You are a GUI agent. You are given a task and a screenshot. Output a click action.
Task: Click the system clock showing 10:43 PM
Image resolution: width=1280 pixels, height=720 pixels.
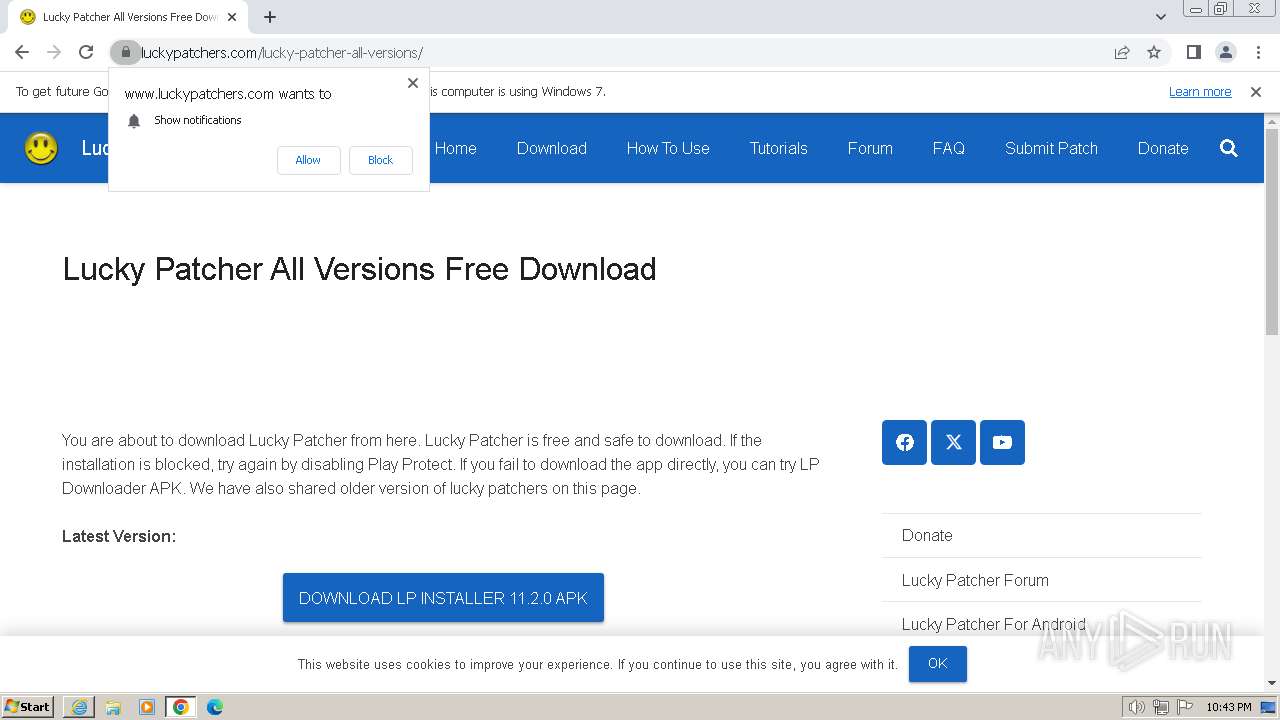click(1228, 707)
